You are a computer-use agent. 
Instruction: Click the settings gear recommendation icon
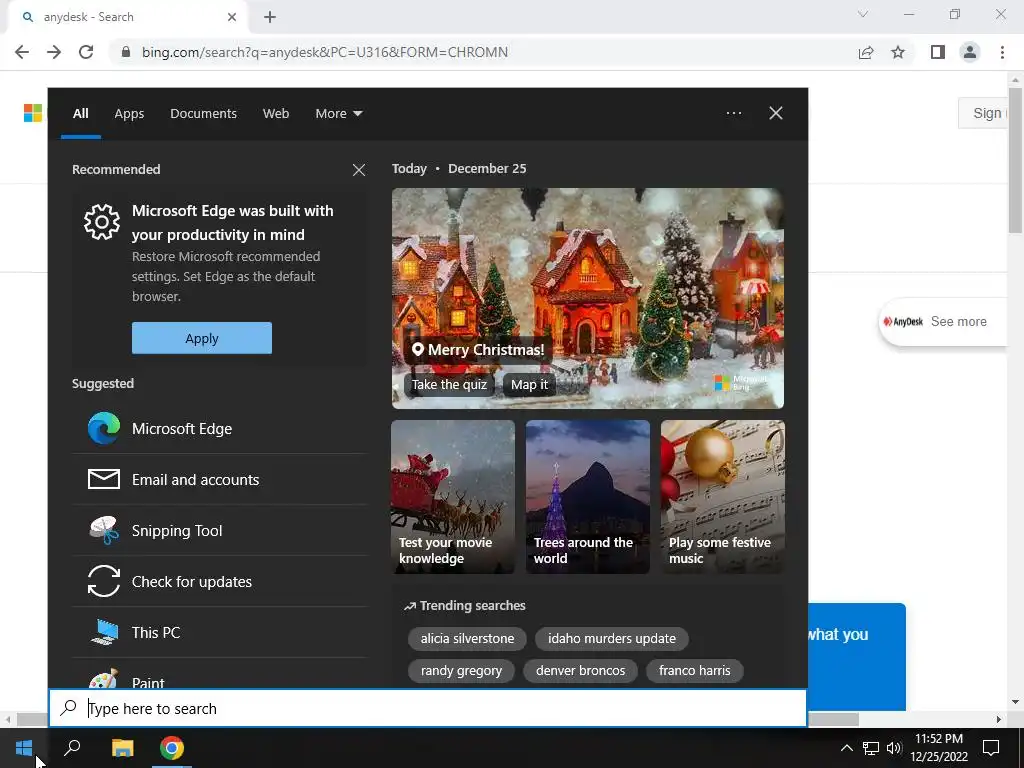pyautogui.click(x=102, y=221)
